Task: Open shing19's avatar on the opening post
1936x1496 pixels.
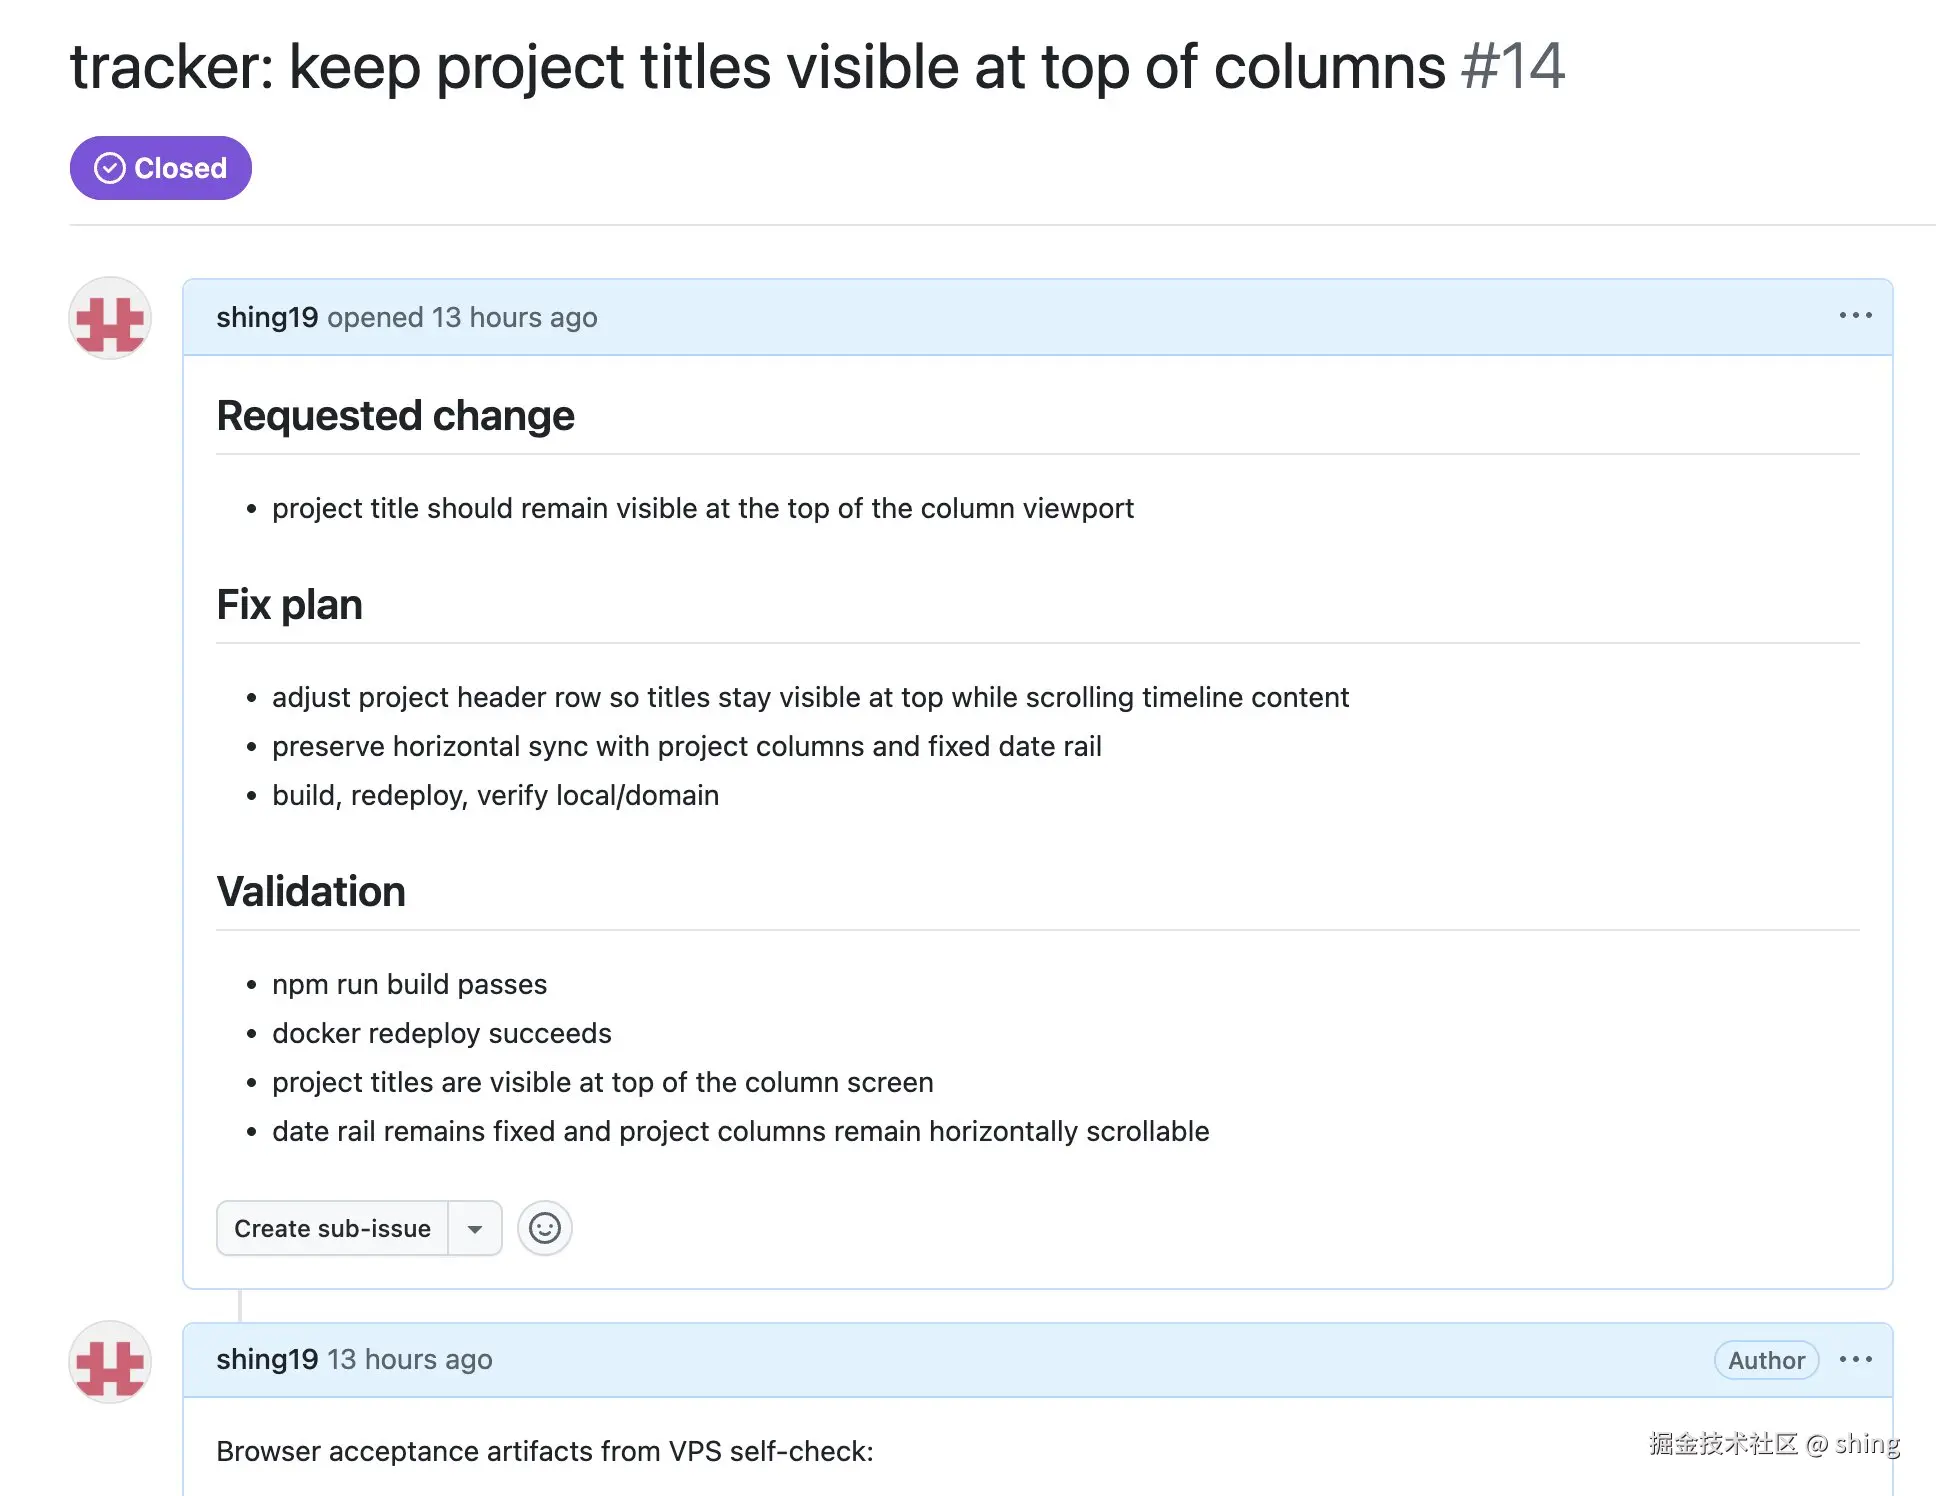Action: (110, 319)
